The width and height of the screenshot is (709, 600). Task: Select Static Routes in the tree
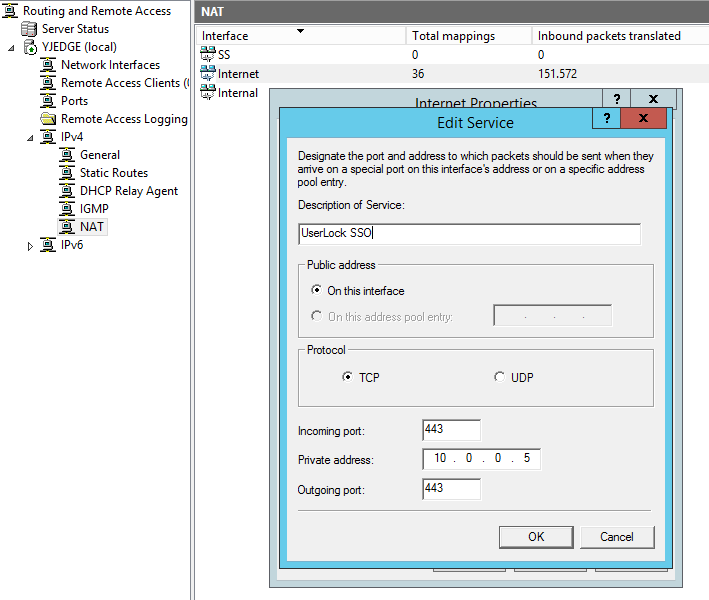[x=114, y=173]
